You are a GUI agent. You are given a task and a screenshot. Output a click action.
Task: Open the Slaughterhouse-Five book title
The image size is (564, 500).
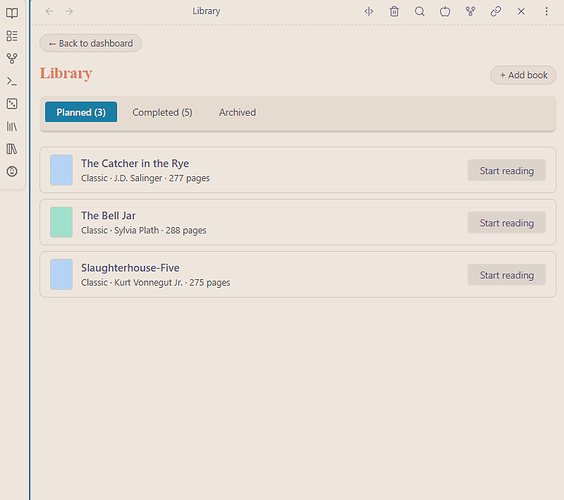click(x=130, y=268)
